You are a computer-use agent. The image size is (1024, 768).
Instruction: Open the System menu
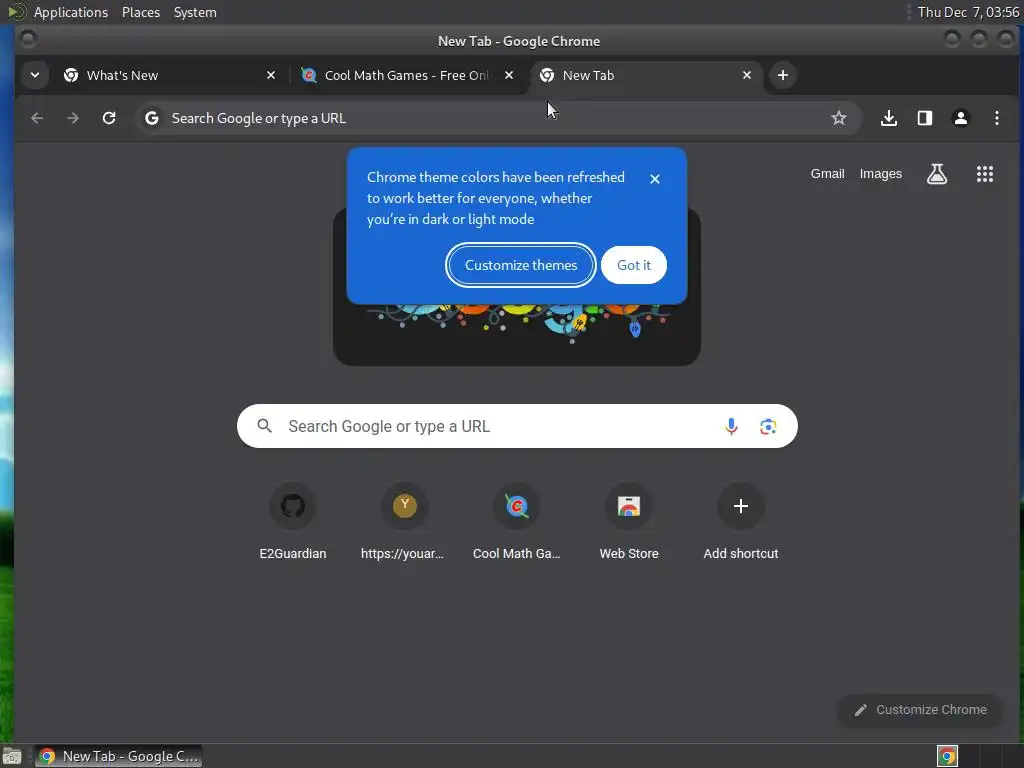pyautogui.click(x=195, y=12)
